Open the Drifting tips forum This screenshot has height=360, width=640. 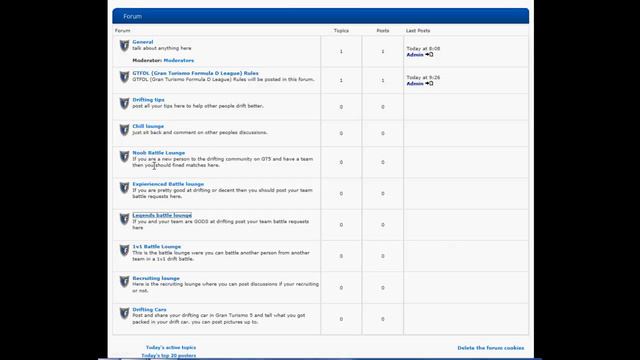coord(148,100)
